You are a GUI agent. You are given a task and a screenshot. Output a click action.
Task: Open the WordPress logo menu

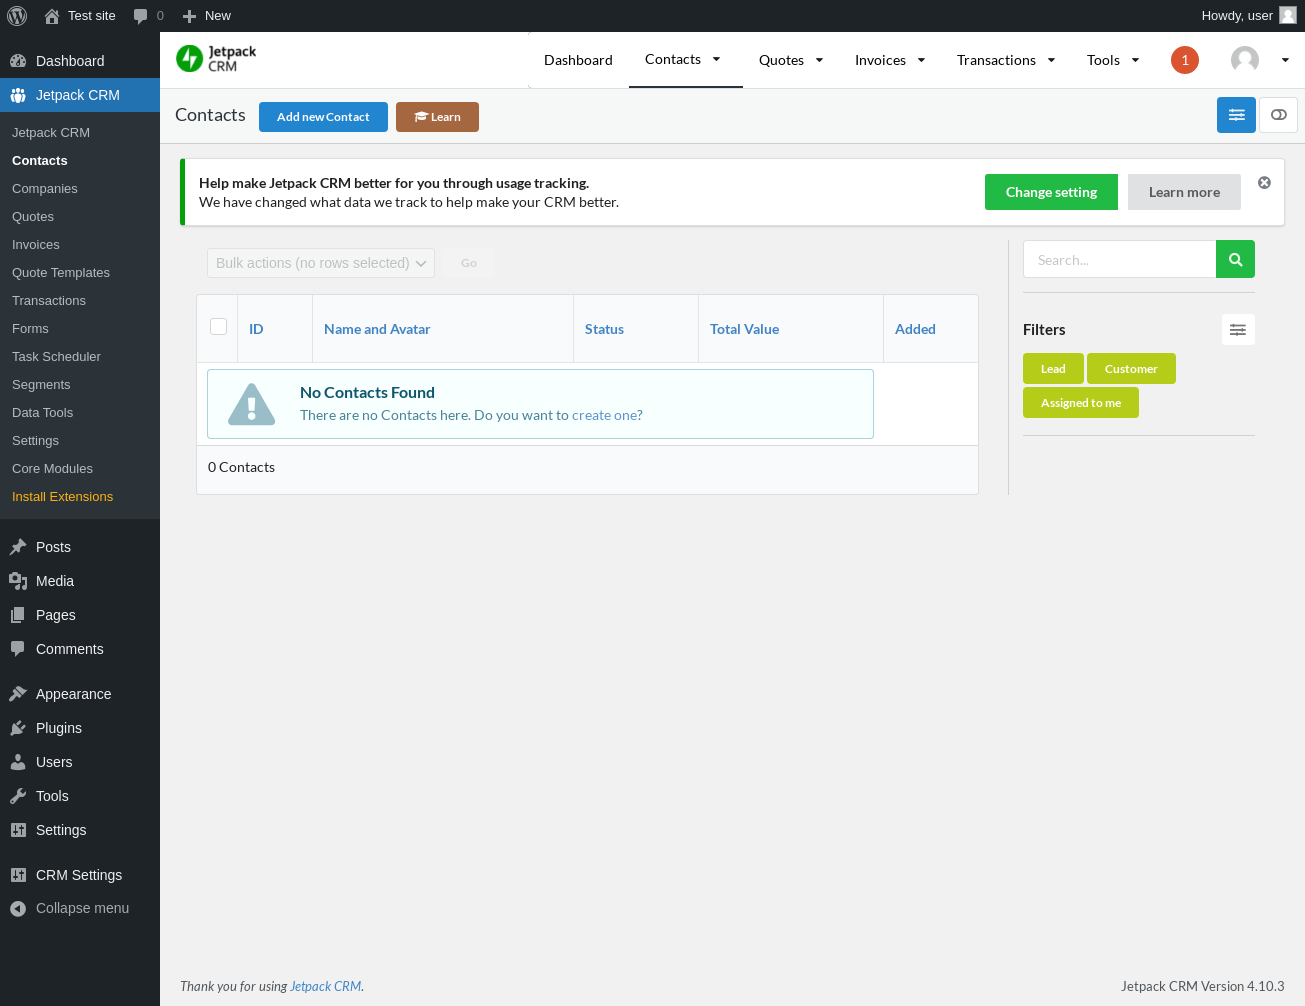(x=17, y=16)
